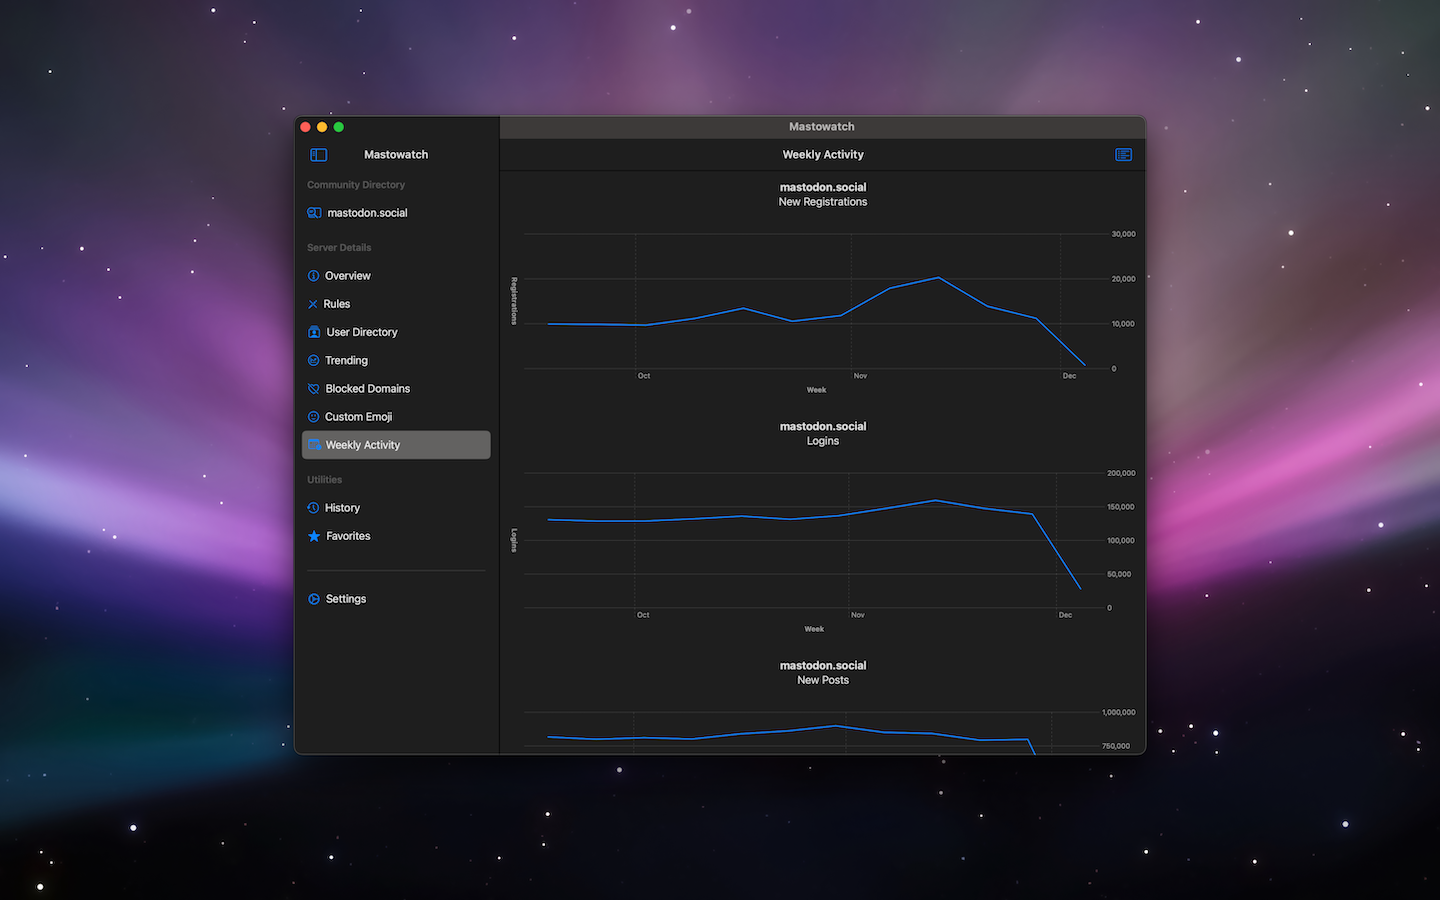
Task: Click the yellow minimize window button
Action: tap(322, 127)
